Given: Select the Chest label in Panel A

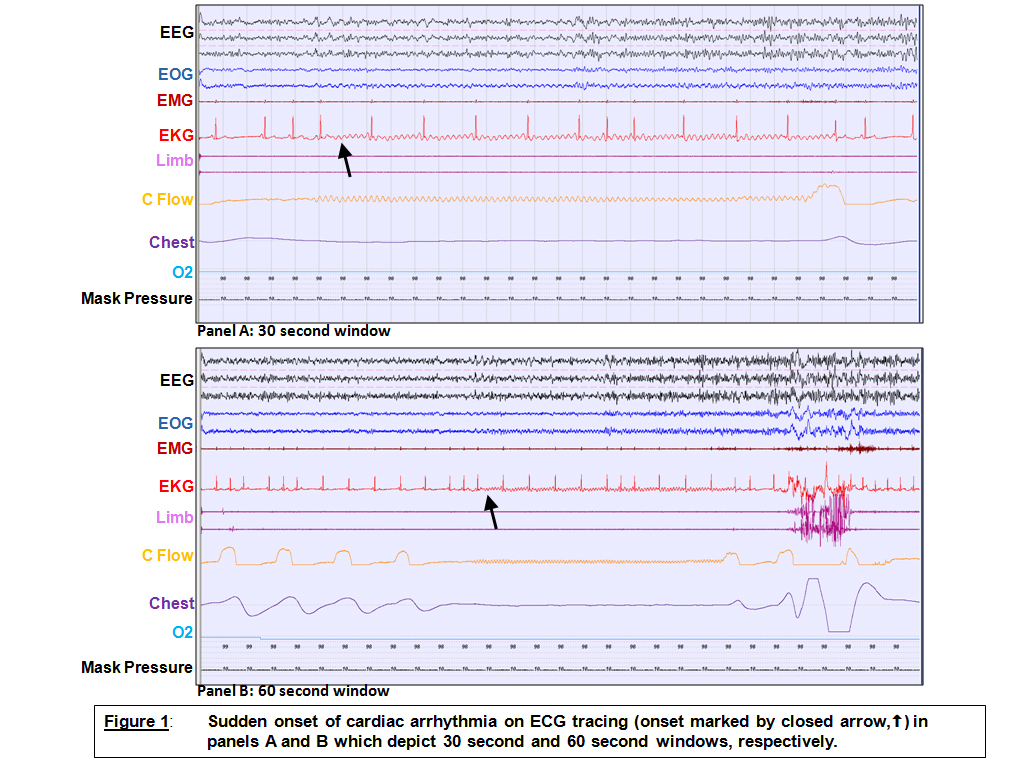Looking at the screenshot, I should tap(171, 242).
